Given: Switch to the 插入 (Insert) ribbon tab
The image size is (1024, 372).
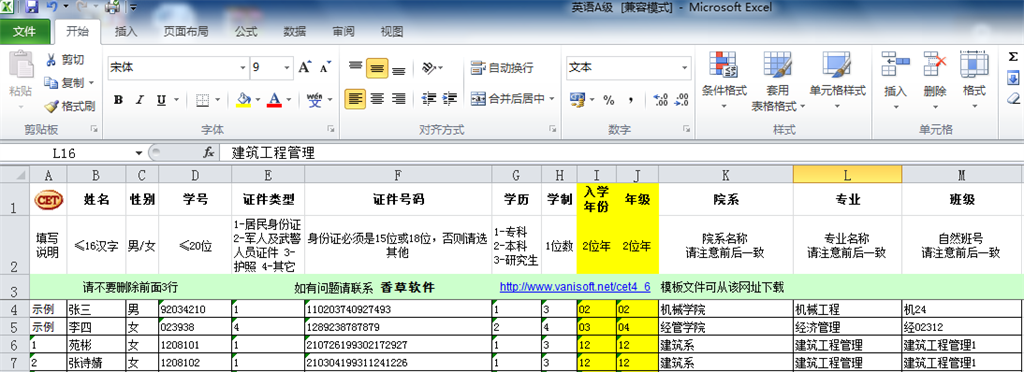Looking at the screenshot, I should tap(126, 31).
